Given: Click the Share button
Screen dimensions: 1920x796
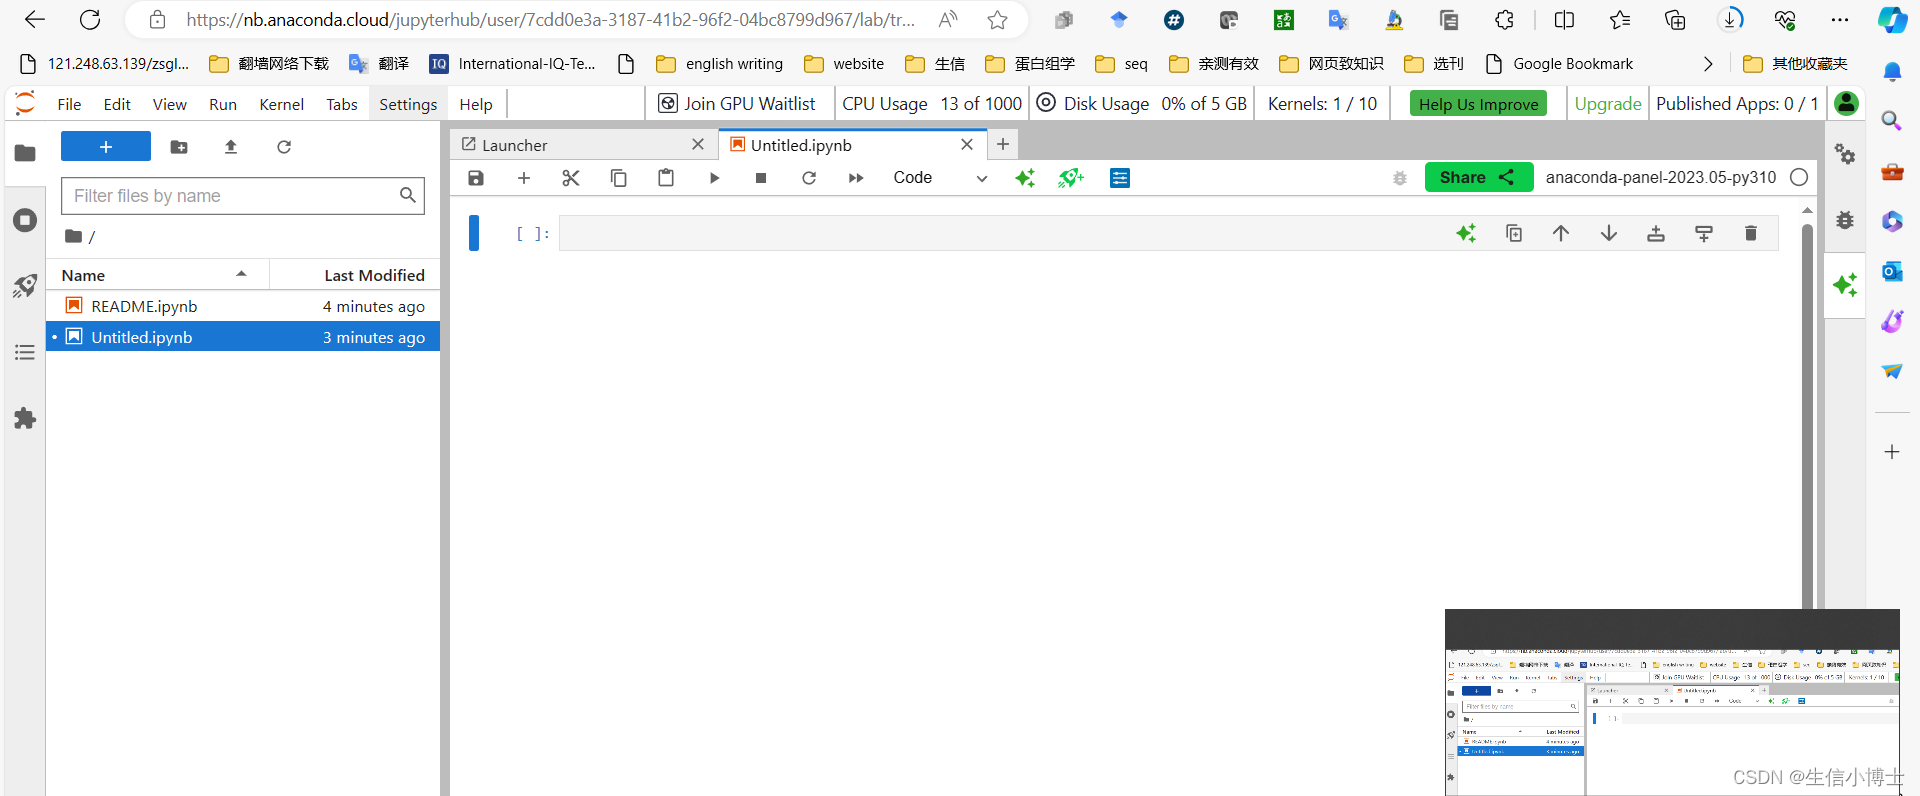Looking at the screenshot, I should coord(1478,177).
